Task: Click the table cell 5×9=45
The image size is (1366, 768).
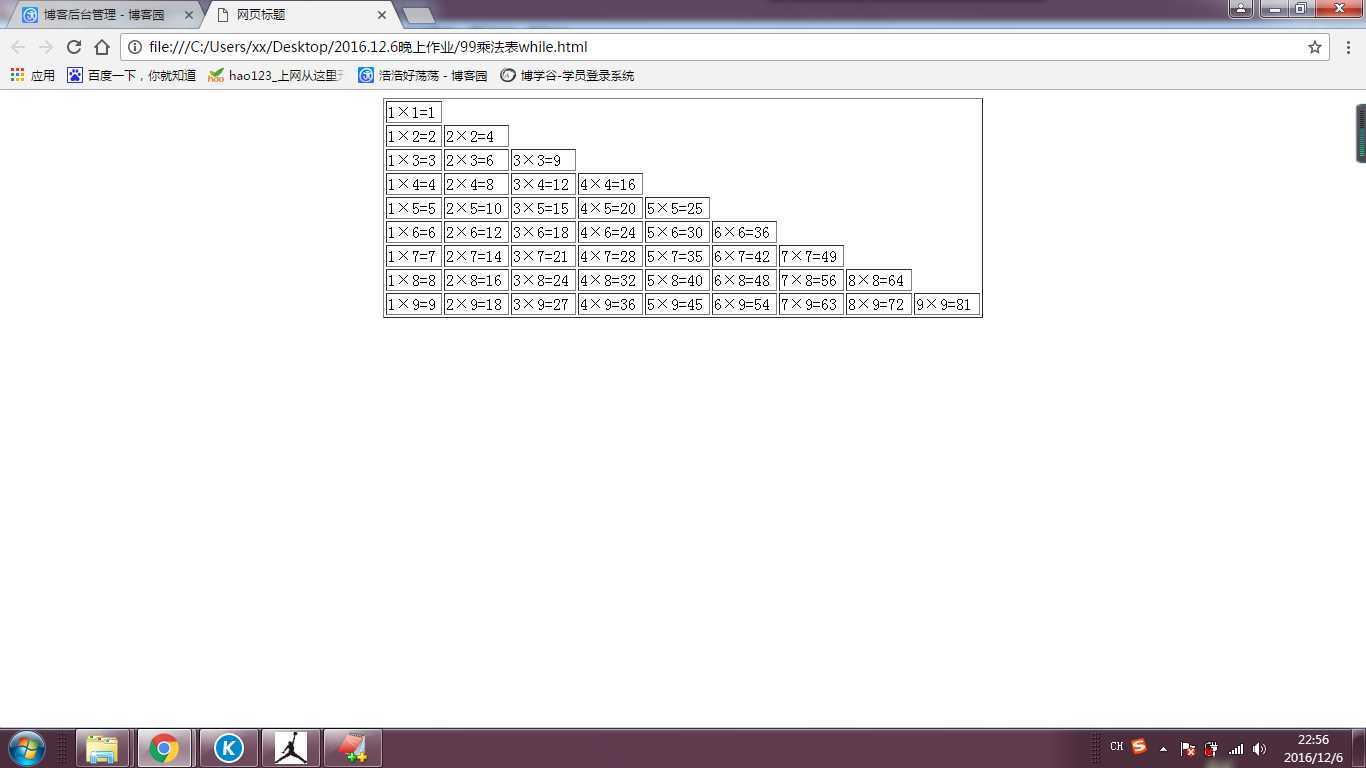Action: (x=677, y=304)
